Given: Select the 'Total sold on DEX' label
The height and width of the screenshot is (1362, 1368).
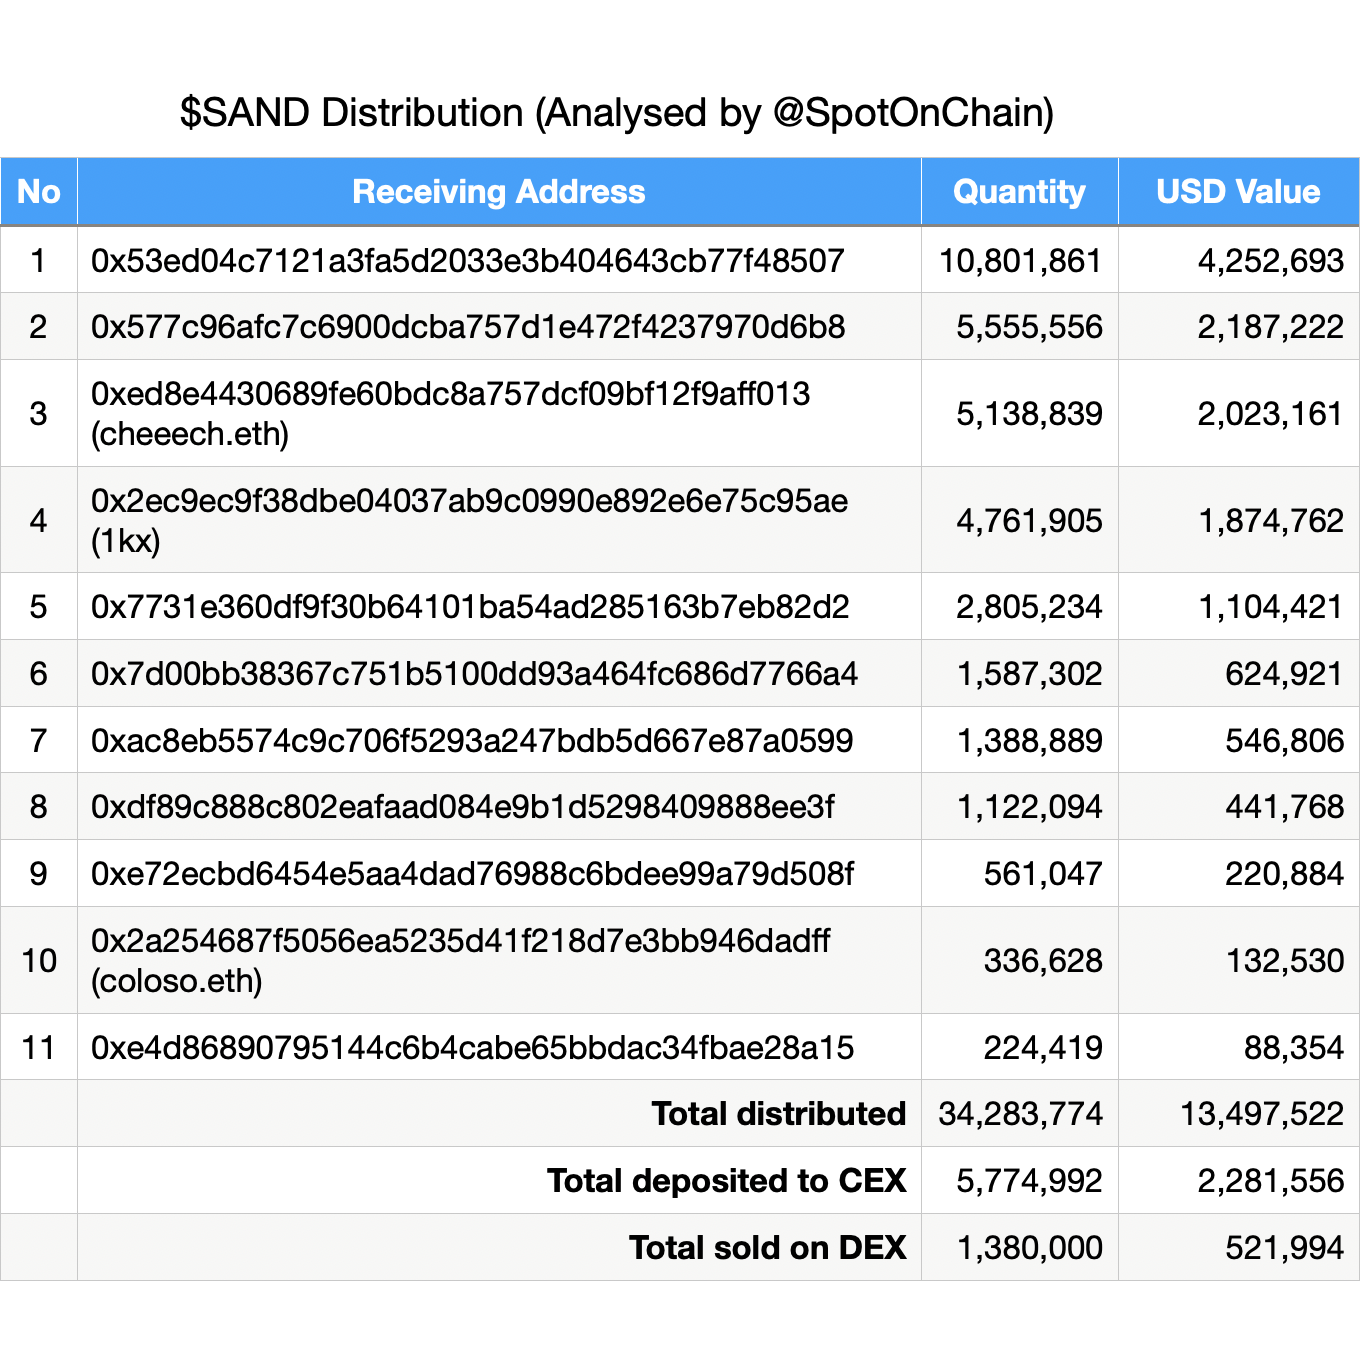Looking at the screenshot, I should [x=767, y=1248].
